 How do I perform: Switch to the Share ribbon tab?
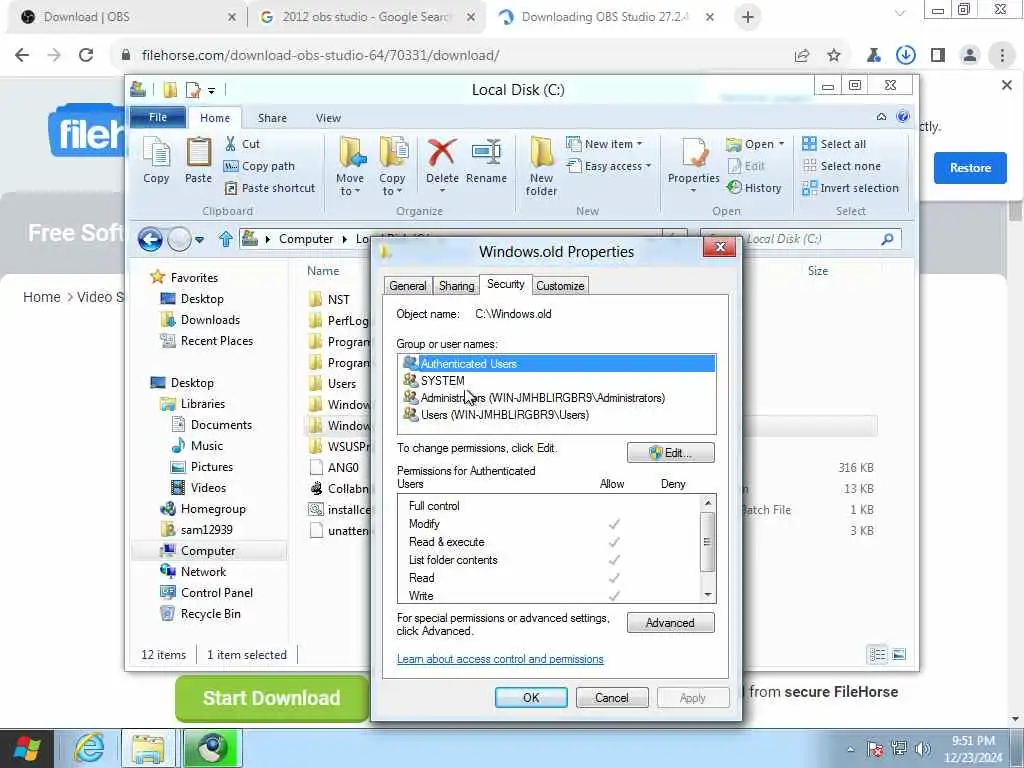(272, 118)
